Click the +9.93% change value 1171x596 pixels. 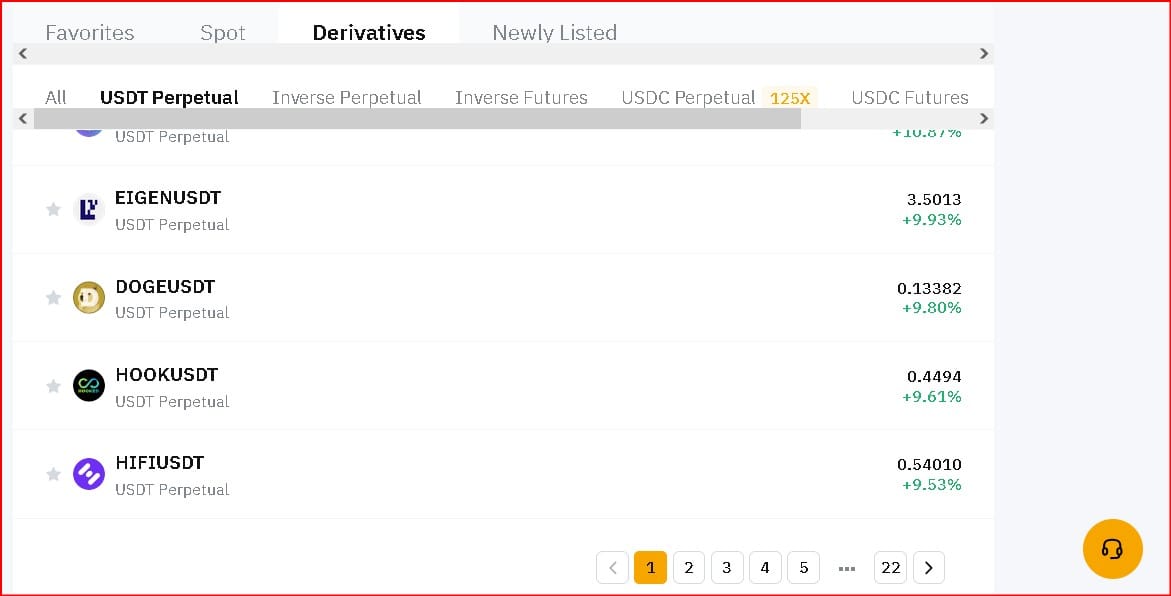(931, 220)
